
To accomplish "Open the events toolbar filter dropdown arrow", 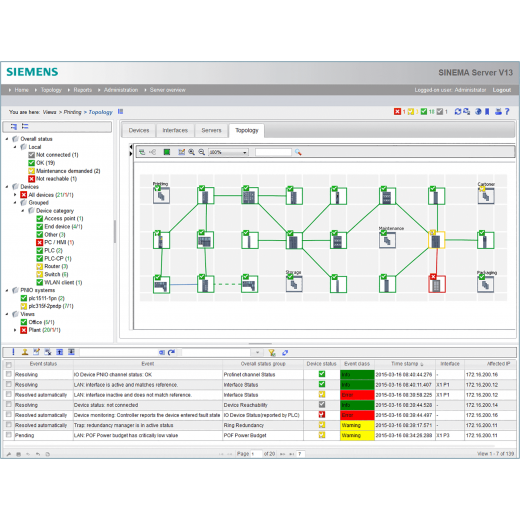I will tap(257, 352).
